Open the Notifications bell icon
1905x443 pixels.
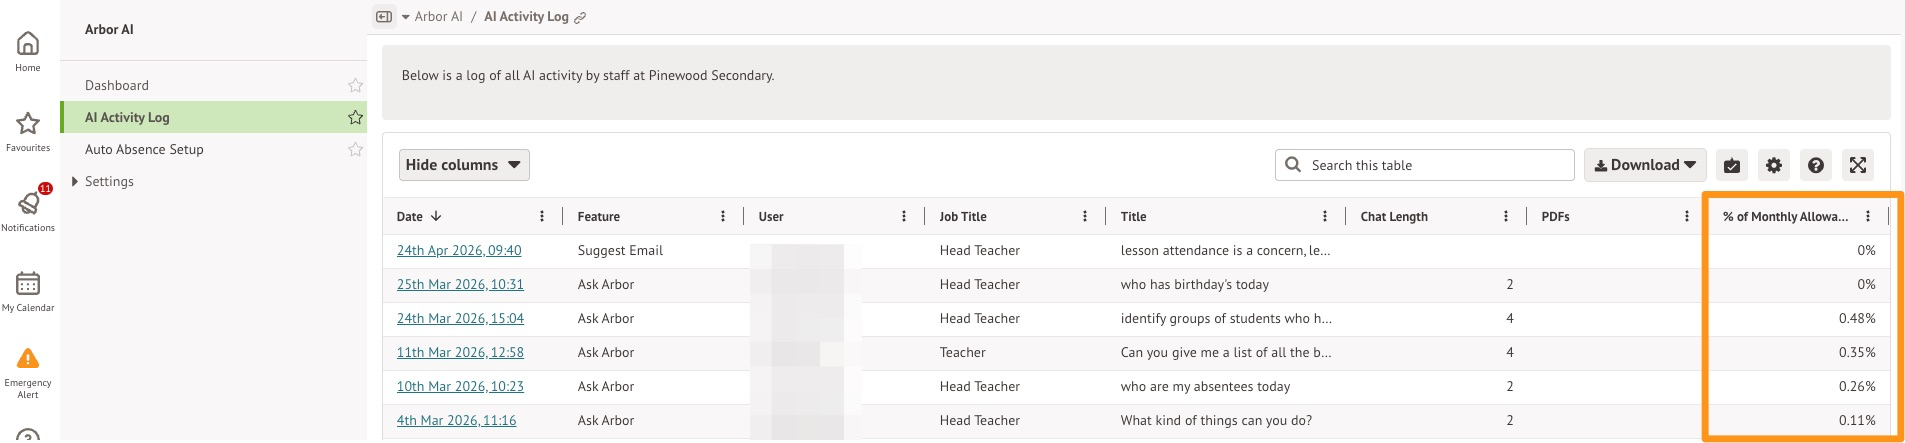[x=28, y=204]
